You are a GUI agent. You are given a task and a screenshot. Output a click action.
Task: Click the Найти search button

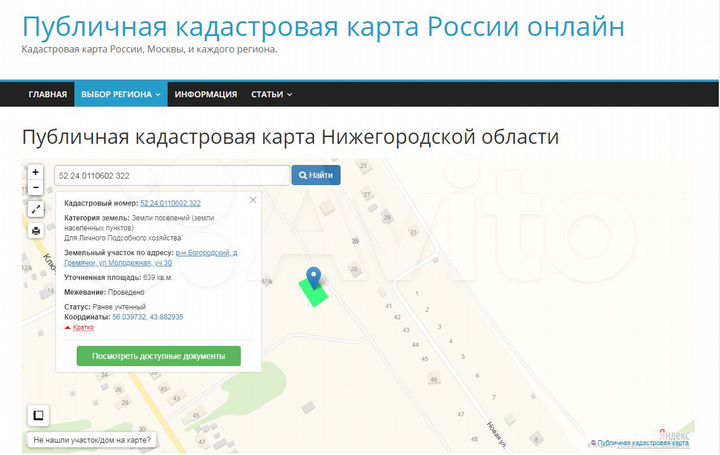point(316,175)
